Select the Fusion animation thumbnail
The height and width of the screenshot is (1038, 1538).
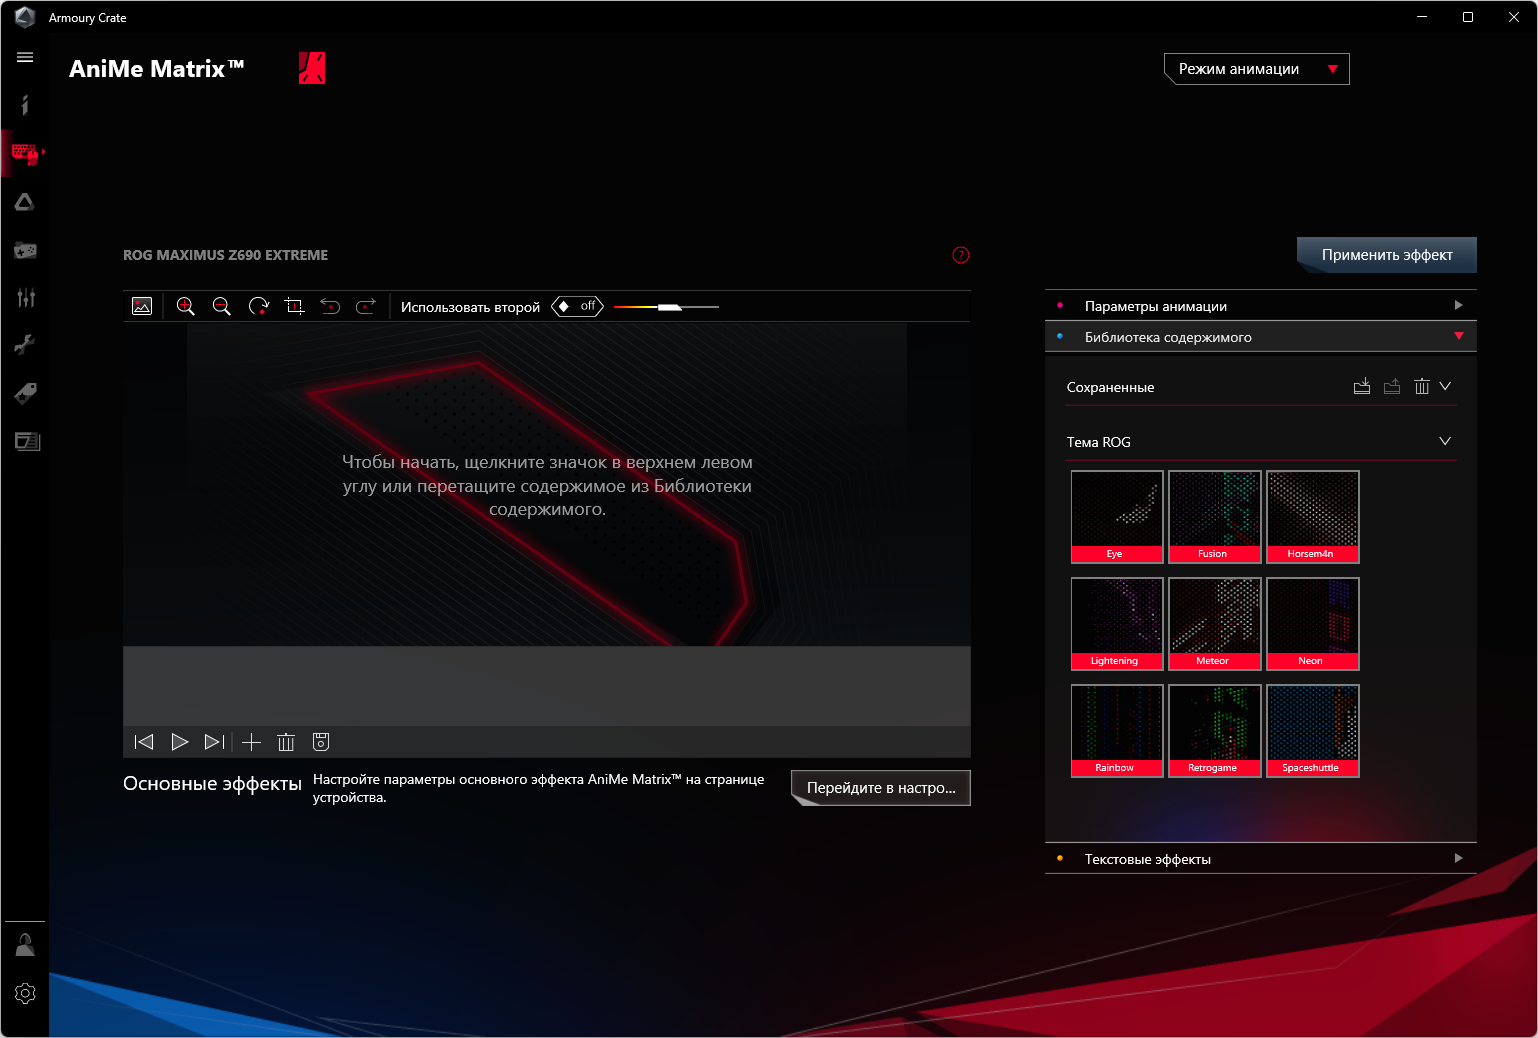point(1215,517)
